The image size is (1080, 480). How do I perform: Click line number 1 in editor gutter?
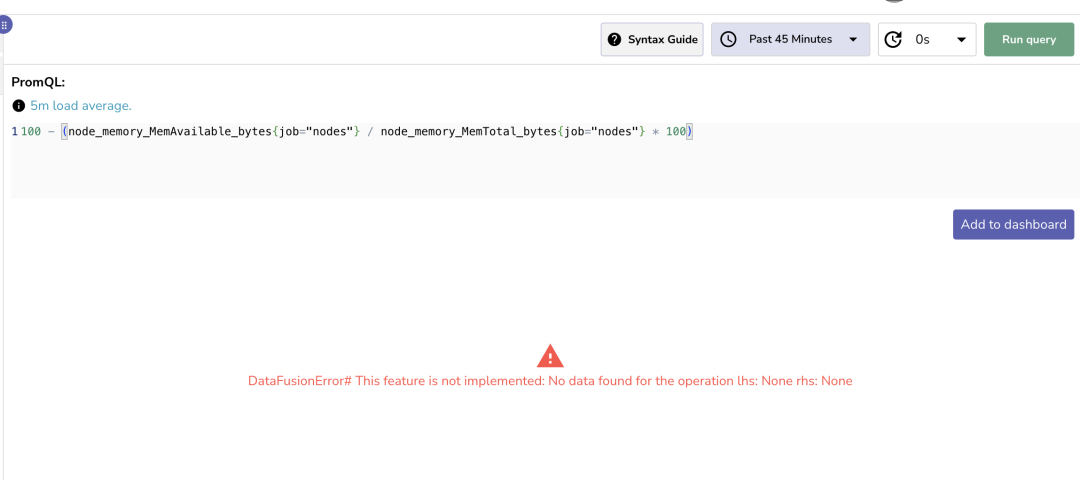pyautogui.click(x=14, y=132)
